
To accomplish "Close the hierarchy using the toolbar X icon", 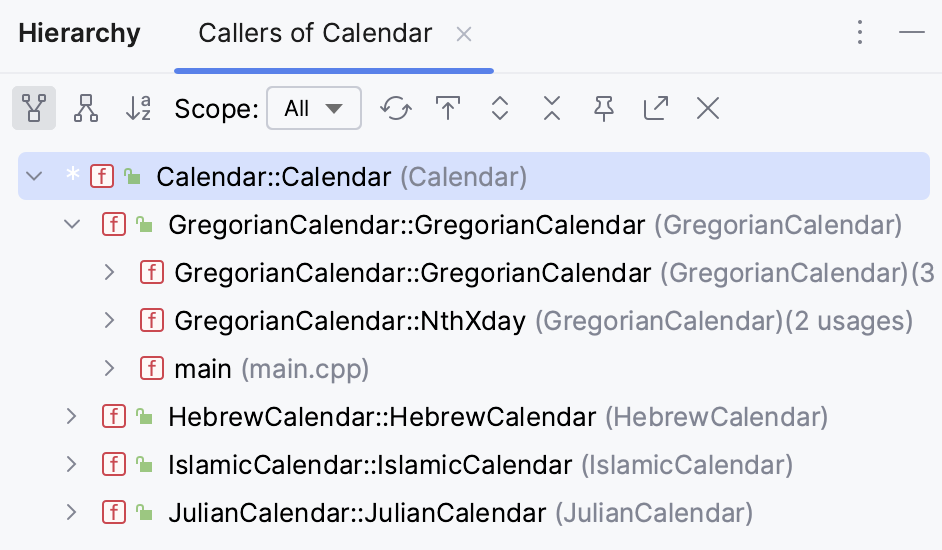I will [708, 108].
